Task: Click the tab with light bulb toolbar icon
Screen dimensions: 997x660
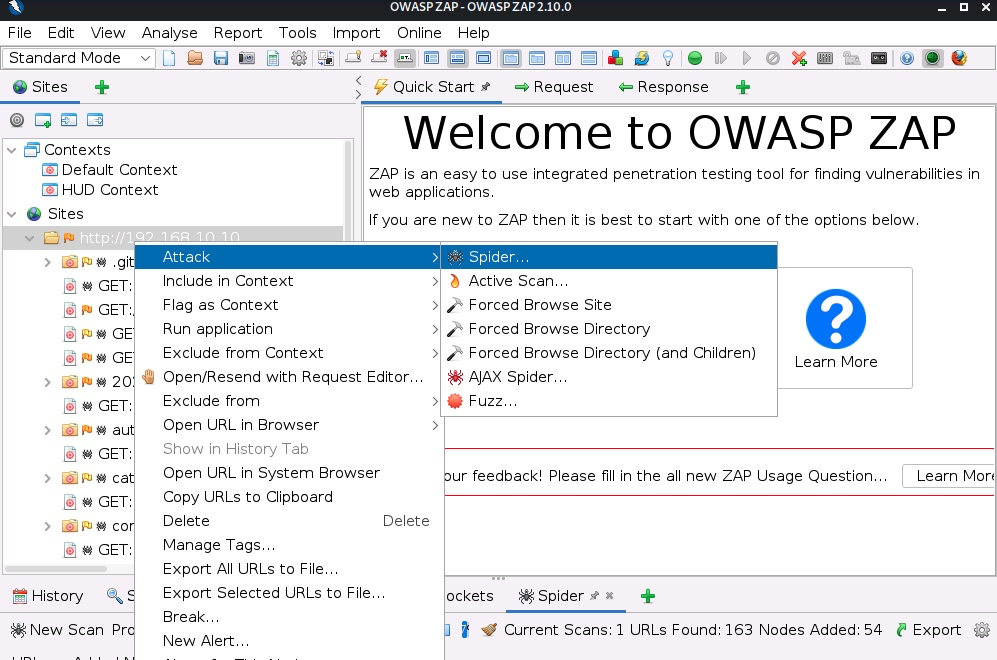Action: 353,58
